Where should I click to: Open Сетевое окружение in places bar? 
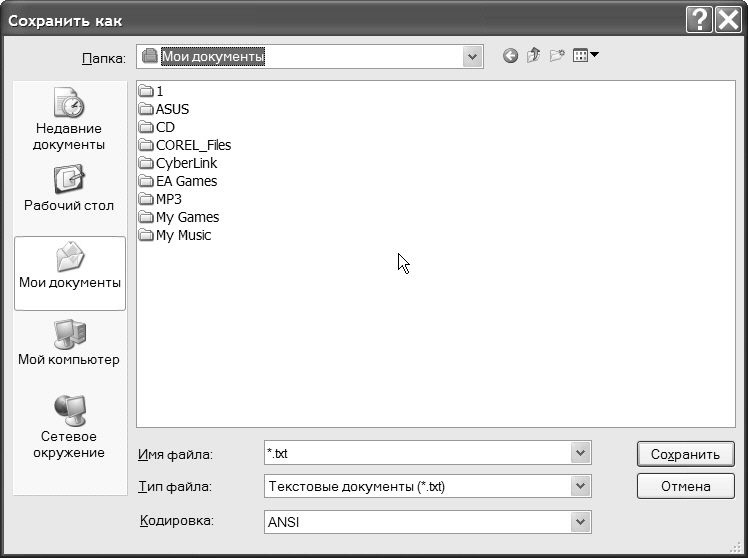[x=69, y=427]
